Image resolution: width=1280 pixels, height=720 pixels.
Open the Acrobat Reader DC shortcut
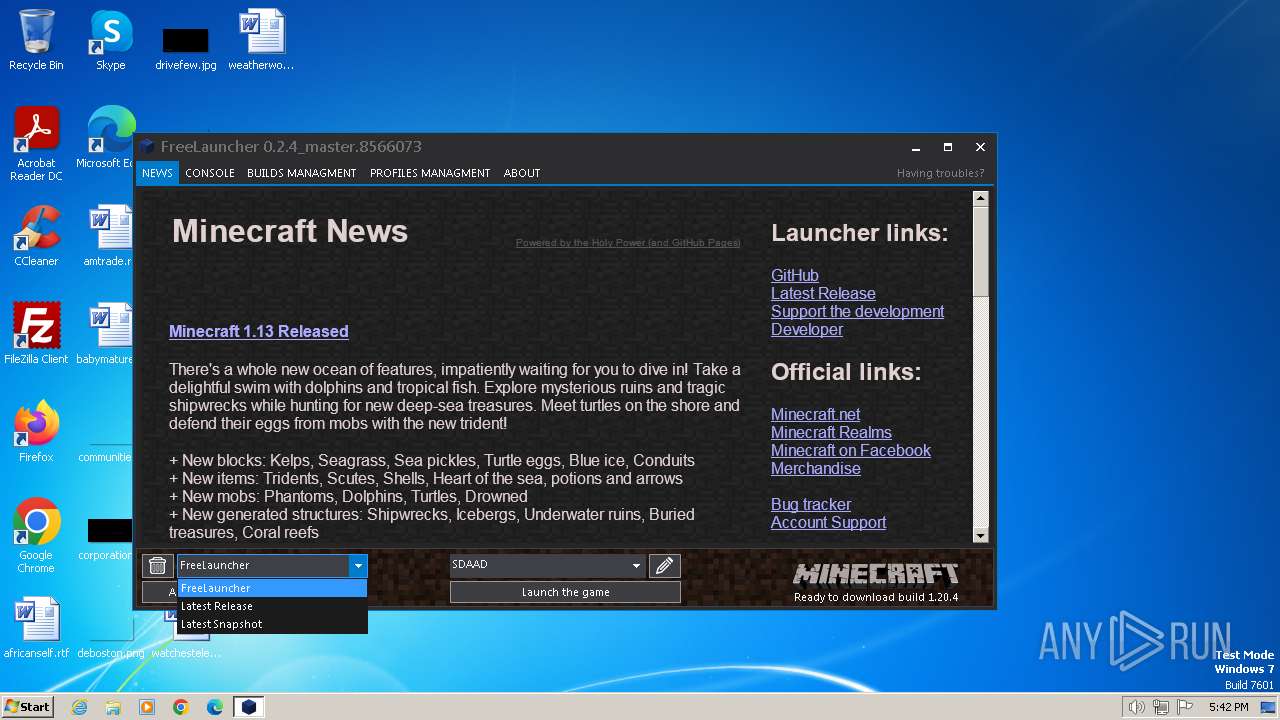(x=36, y=145)
